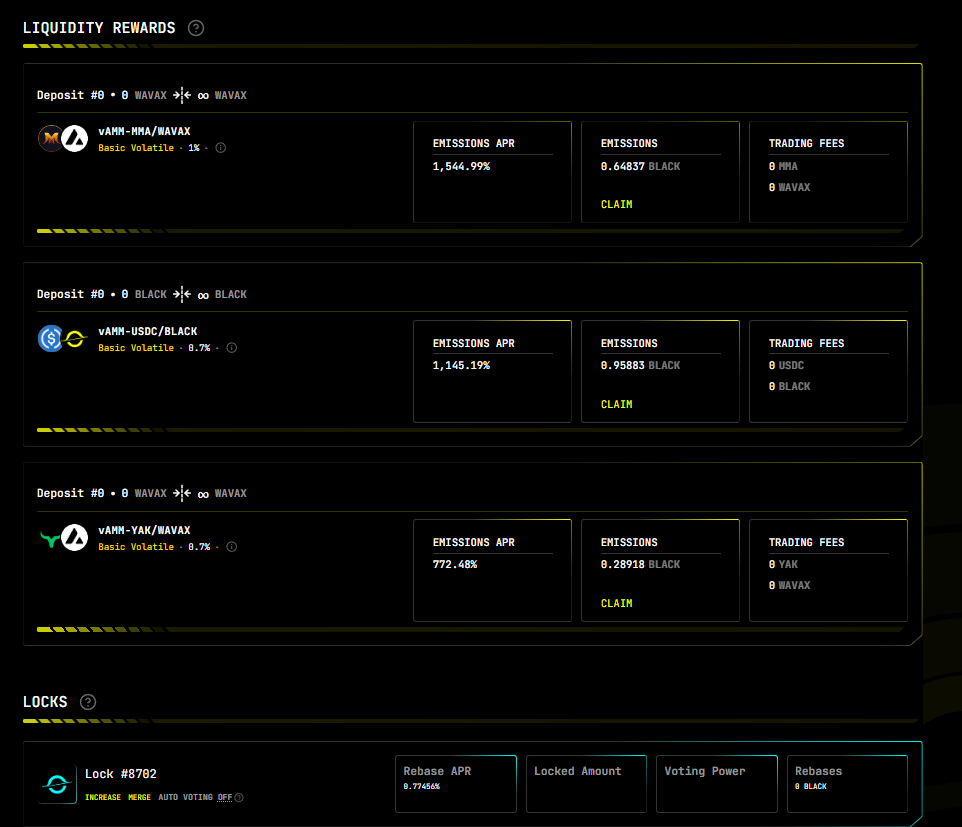Click the Locked Amount card
The width and height of the screenshot is (962, 827).
[587, 784]
